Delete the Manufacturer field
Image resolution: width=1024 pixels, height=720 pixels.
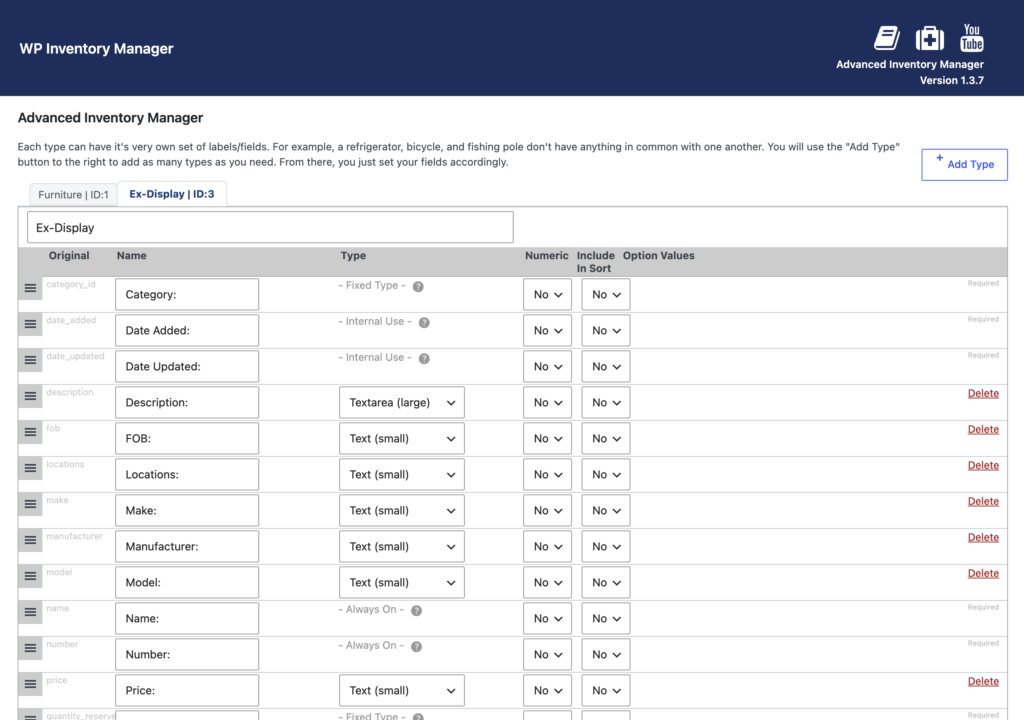click(x=983, y=537)
